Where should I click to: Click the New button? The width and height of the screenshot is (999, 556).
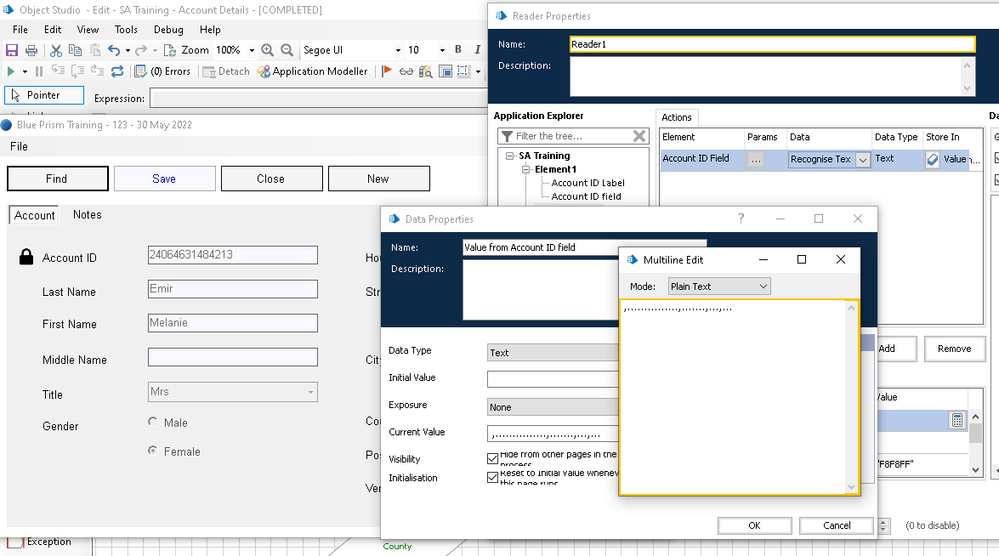click(x=378, y=178)
